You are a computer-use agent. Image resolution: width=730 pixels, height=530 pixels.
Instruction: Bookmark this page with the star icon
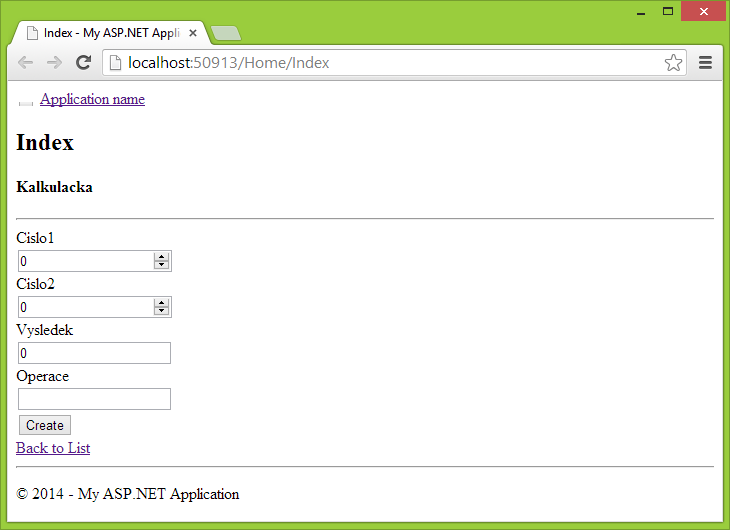[673, 62]
